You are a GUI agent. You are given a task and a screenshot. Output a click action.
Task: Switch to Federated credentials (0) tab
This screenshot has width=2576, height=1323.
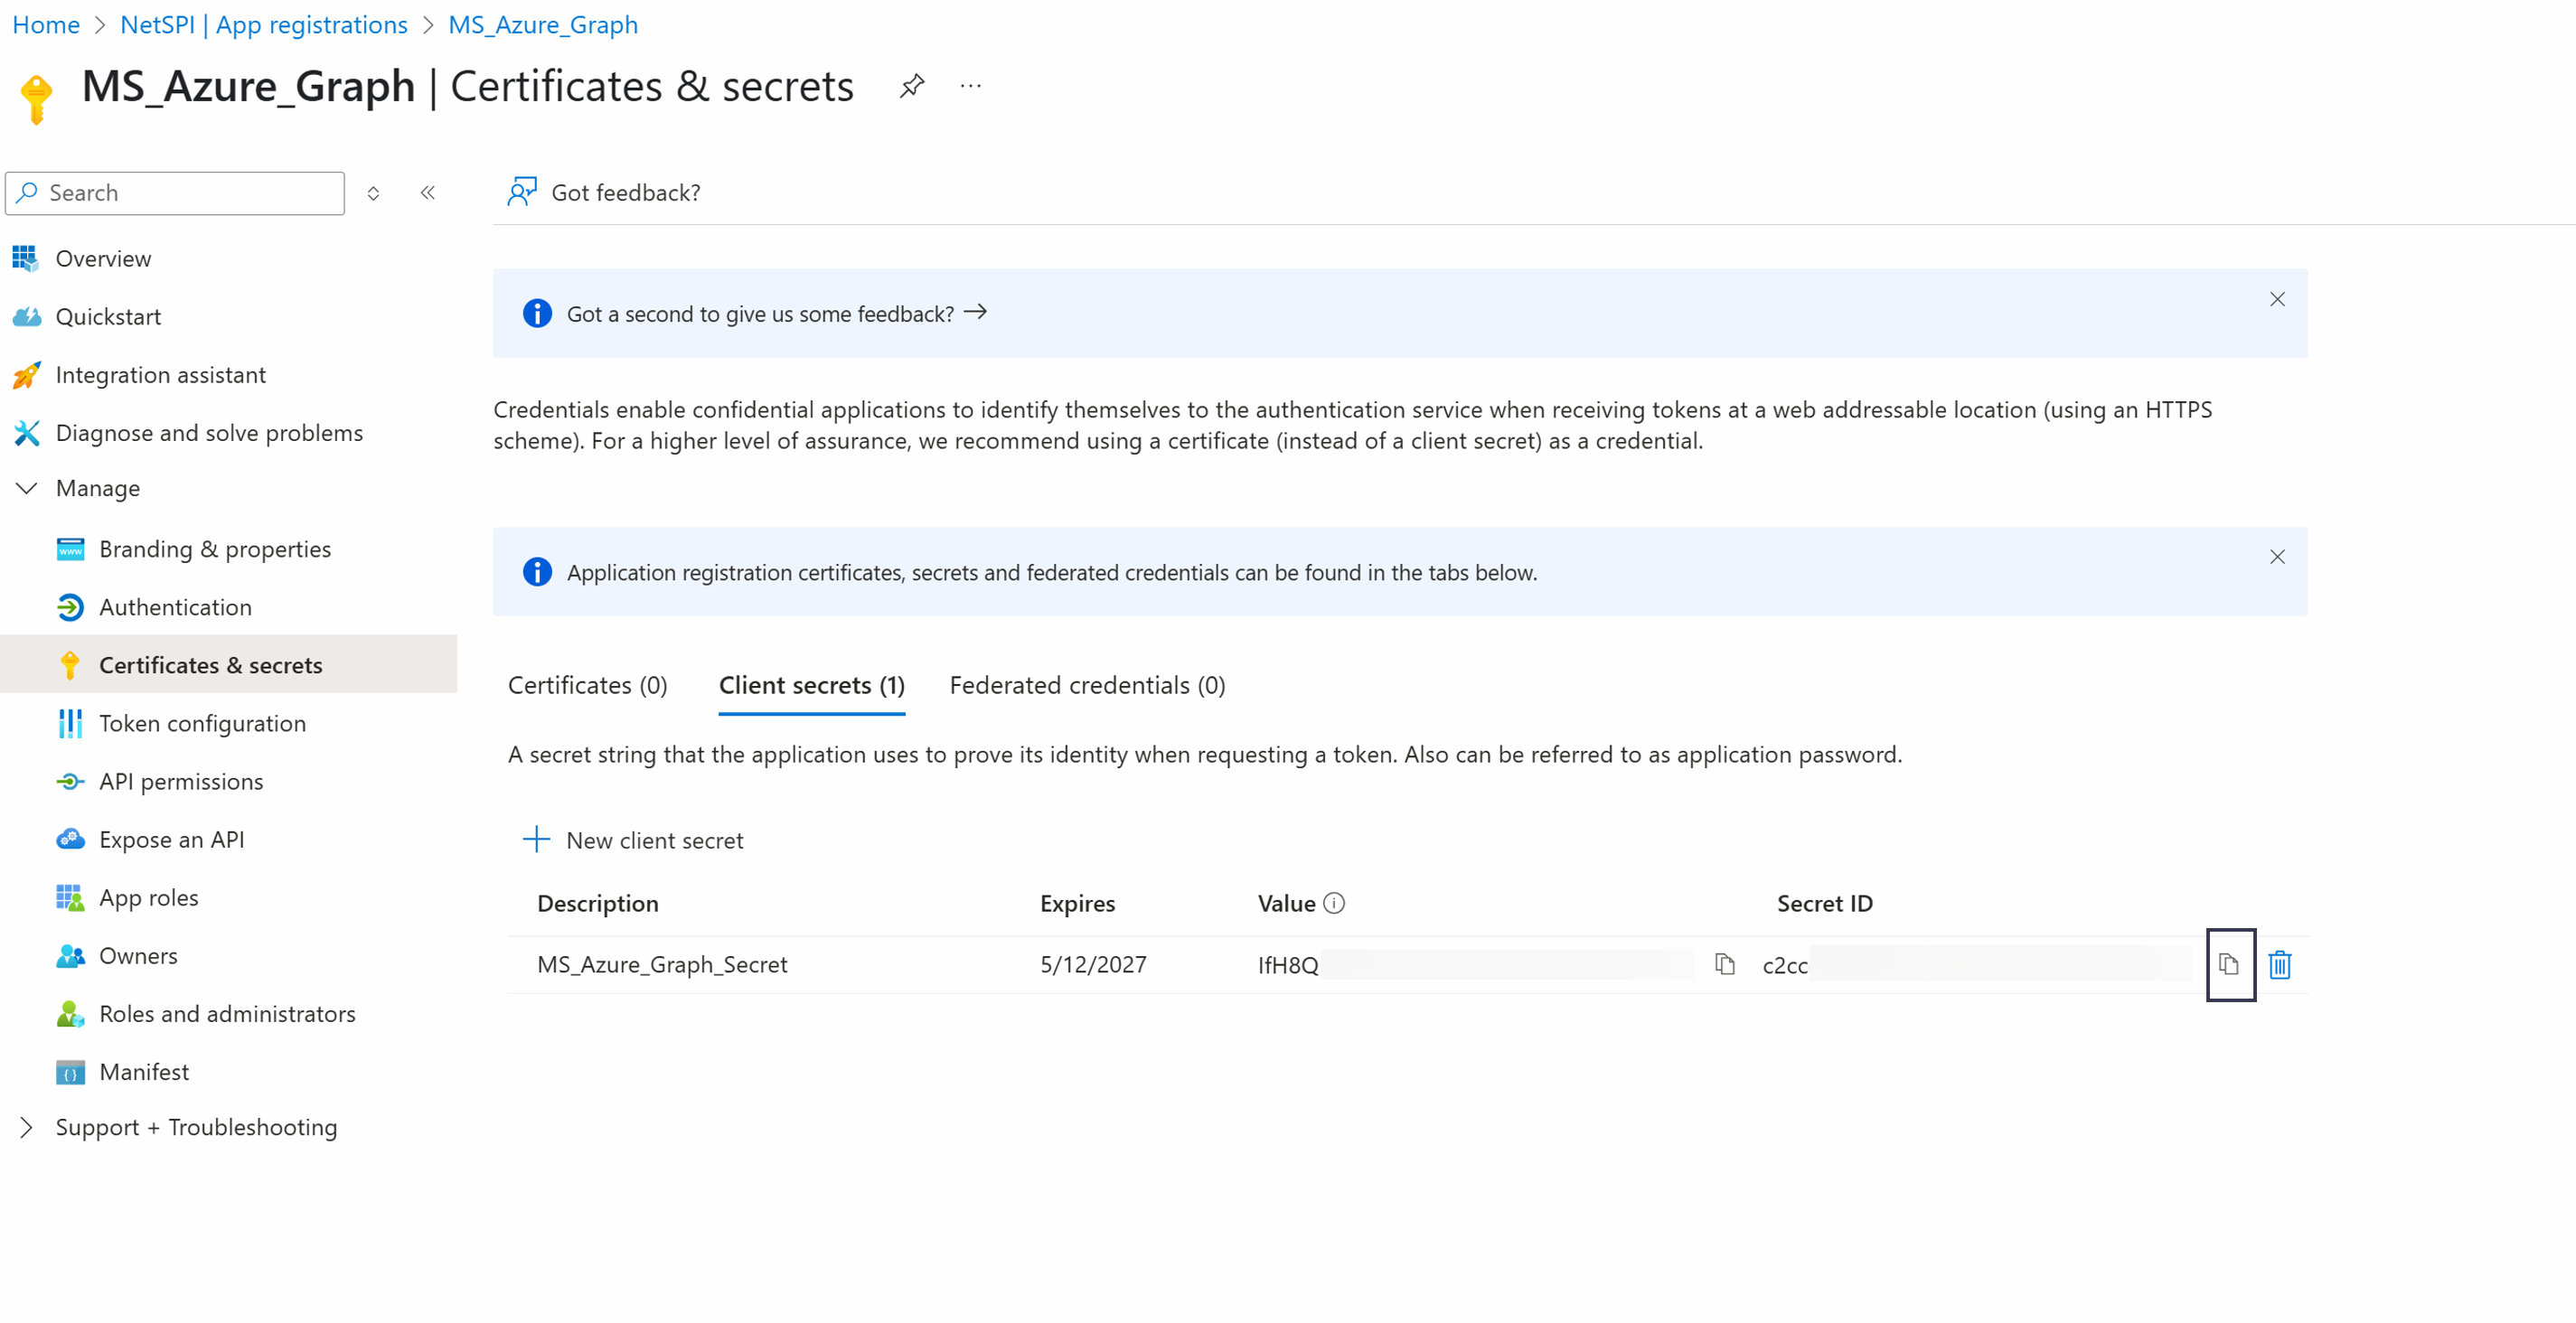click(1087, 685)
